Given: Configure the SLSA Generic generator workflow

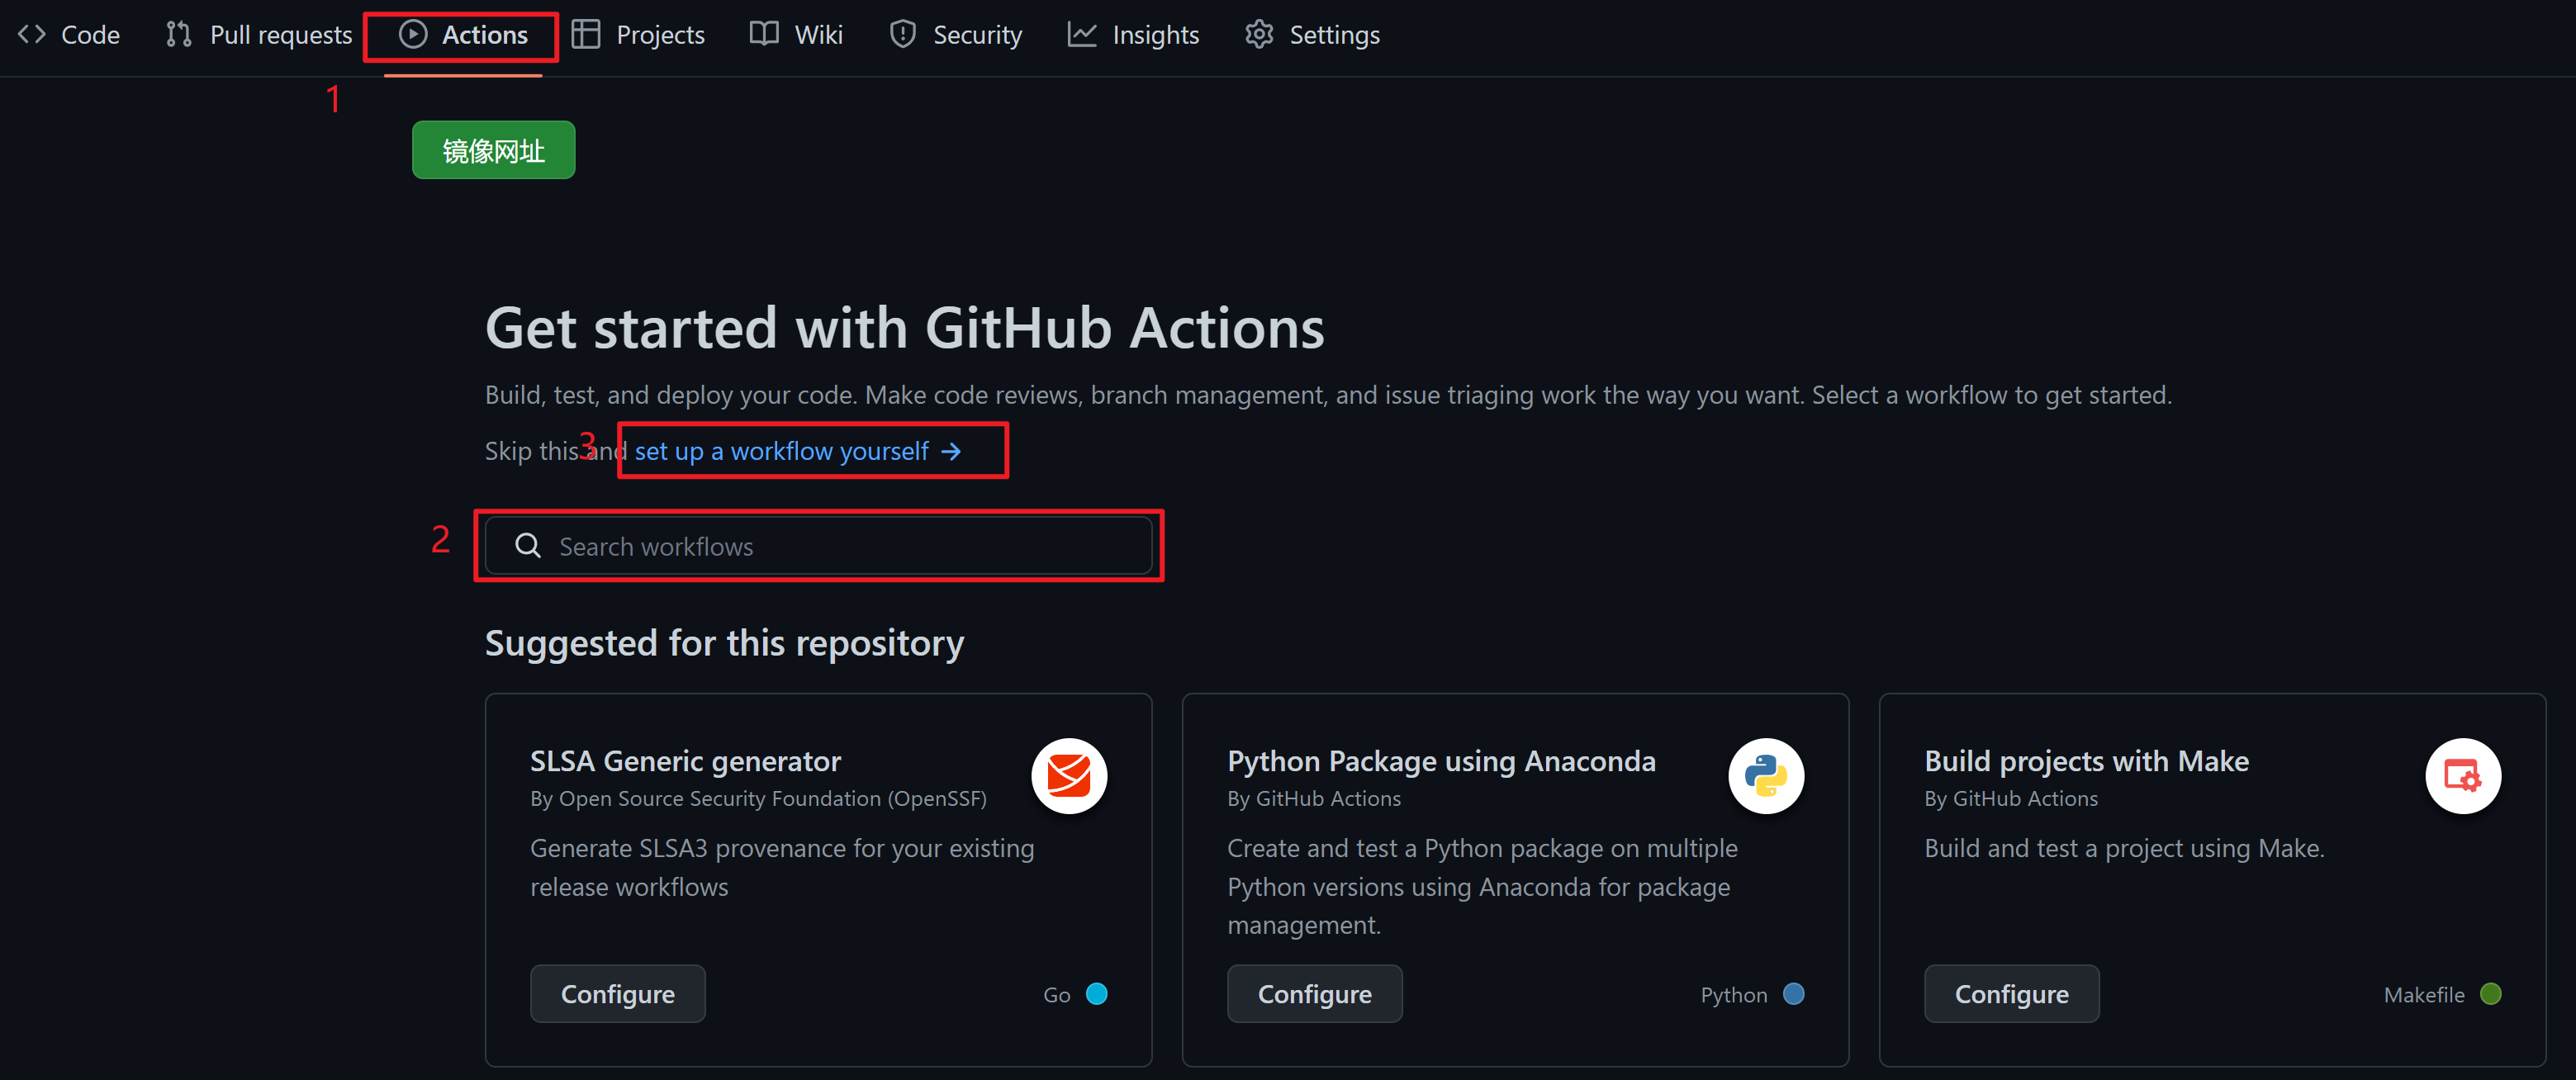Looking at the screenshot, I should [x=618, y=994].
